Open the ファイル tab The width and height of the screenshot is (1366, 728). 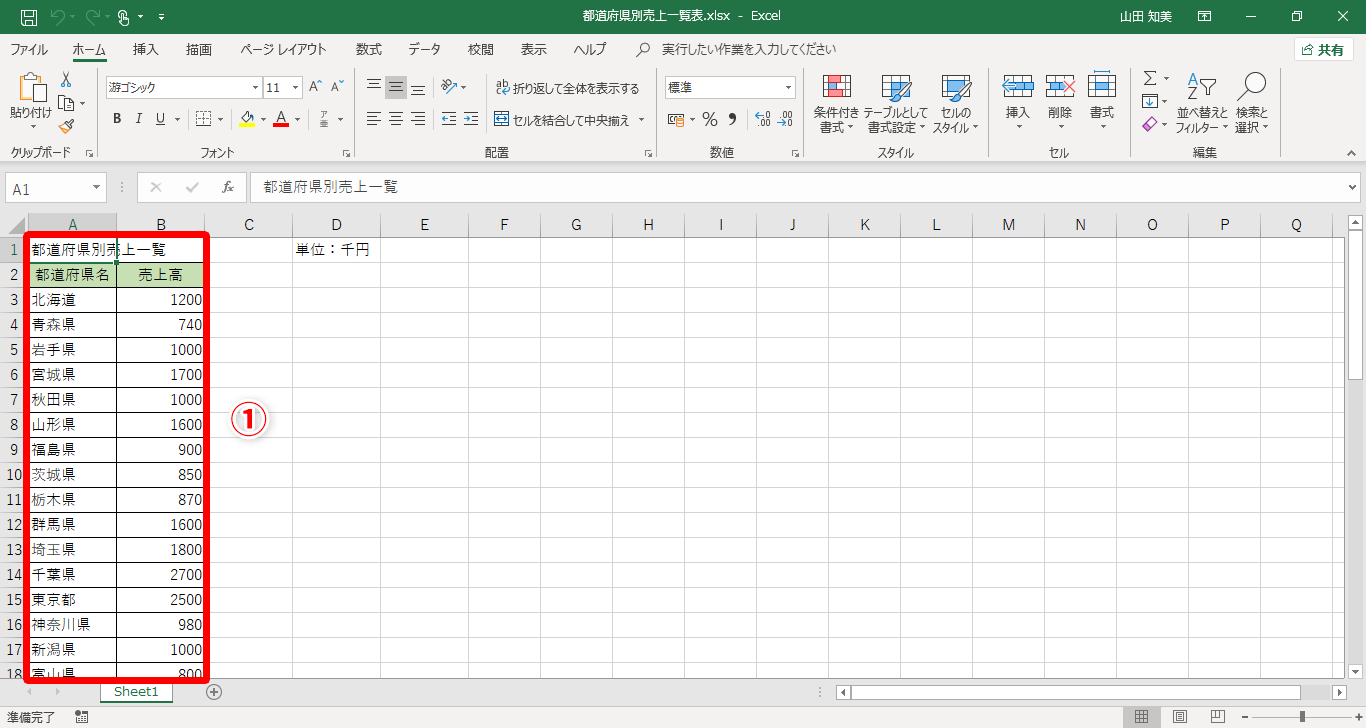(28, 49)
